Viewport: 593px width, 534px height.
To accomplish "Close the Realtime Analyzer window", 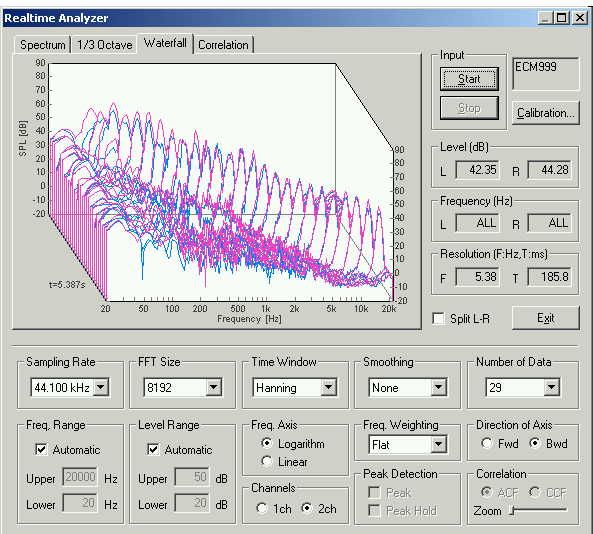I will coord(580,18).
